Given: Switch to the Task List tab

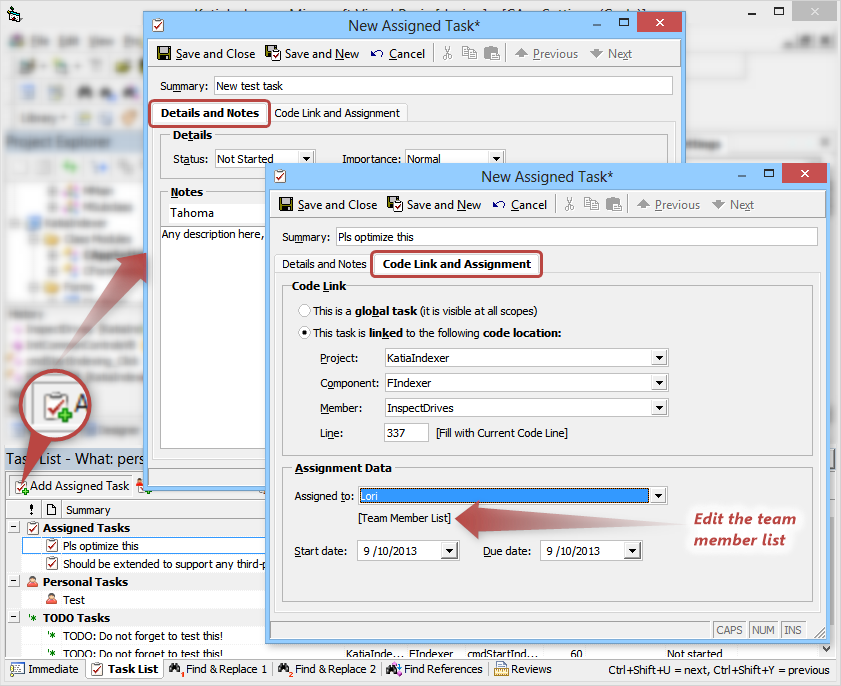Looking at the screenshot, I should pyautogui.click(x=124, y=669).
